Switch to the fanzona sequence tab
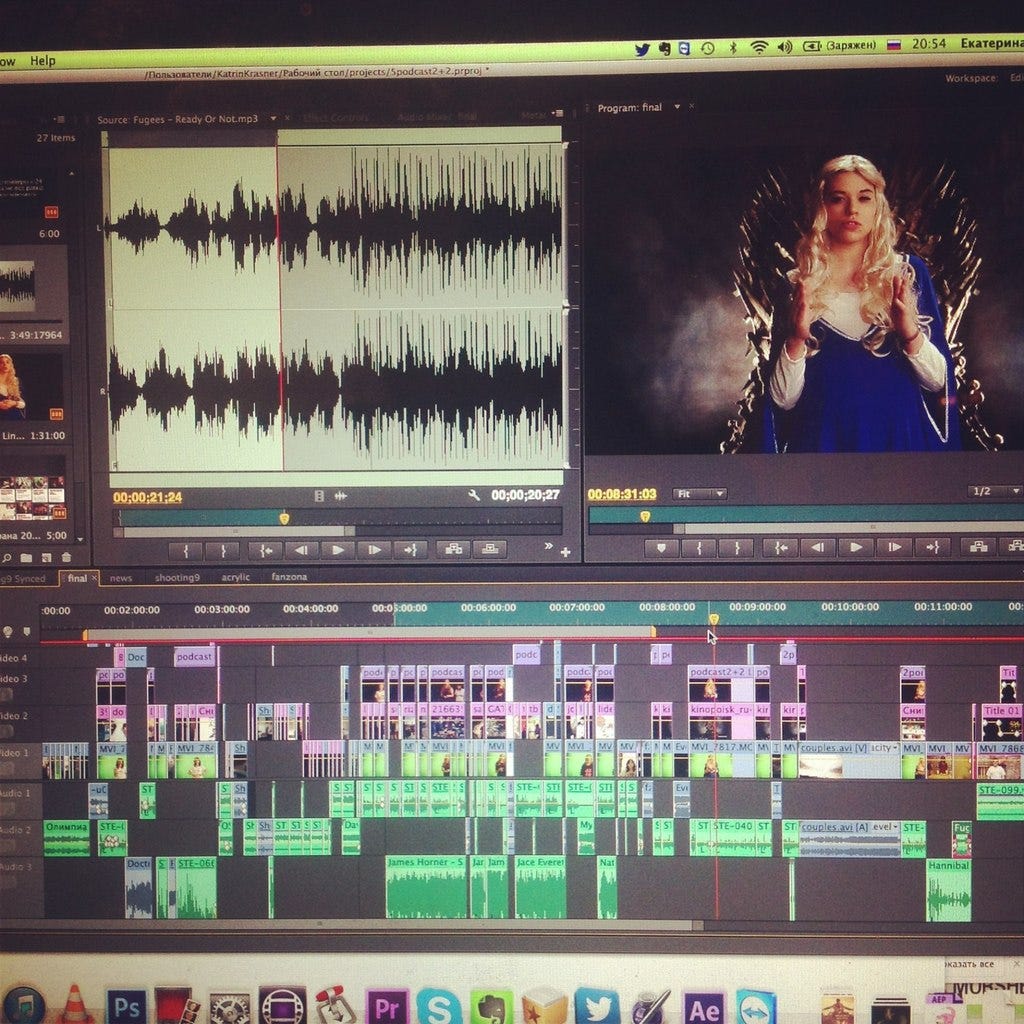1024x1024 pixels. pos(289,577)
